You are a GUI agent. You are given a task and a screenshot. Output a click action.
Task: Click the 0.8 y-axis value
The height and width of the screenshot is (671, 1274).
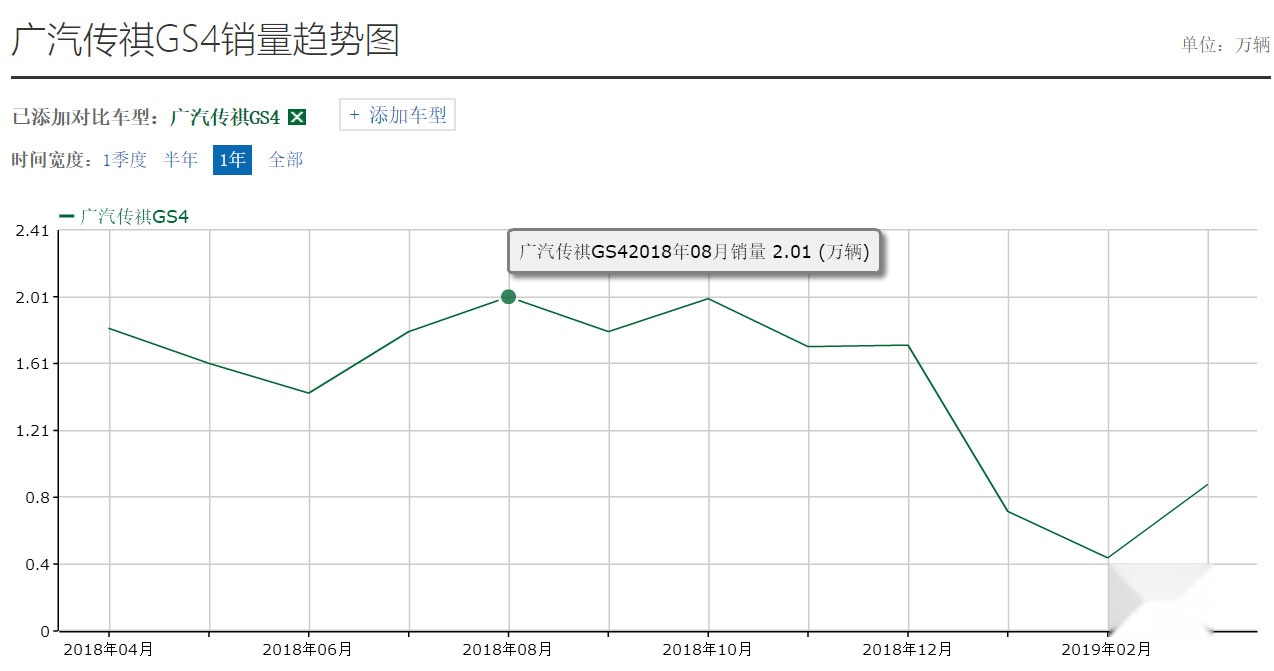click(x=36, y=497)
